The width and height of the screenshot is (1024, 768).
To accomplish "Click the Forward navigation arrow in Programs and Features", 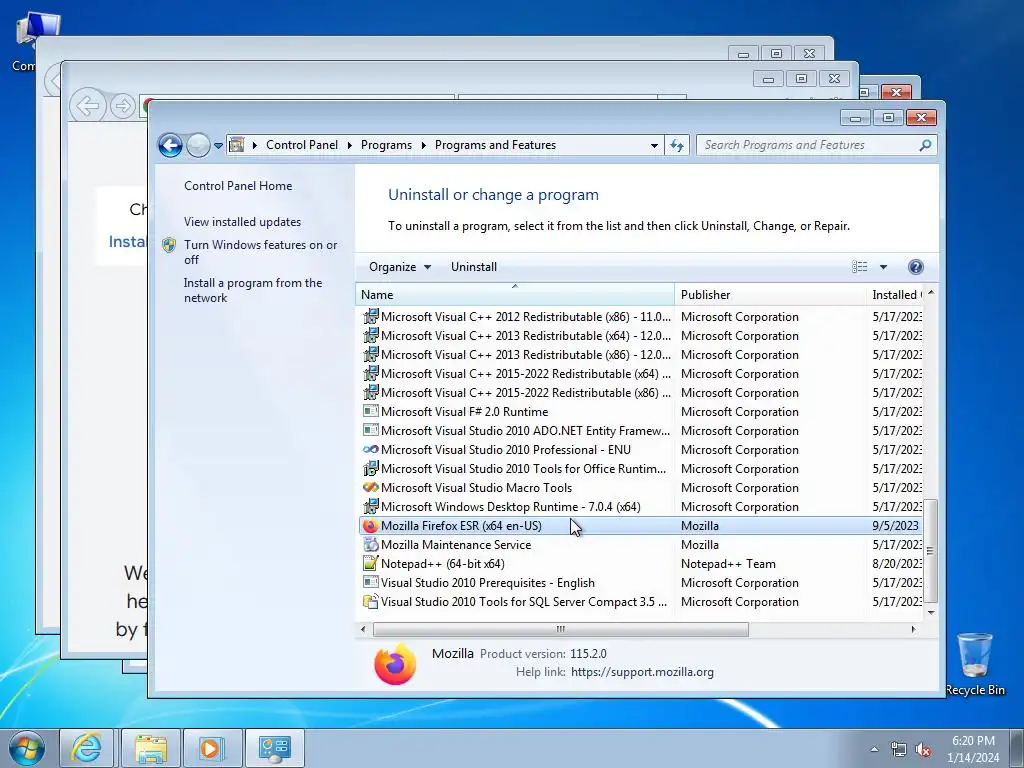I will [198, 145].
